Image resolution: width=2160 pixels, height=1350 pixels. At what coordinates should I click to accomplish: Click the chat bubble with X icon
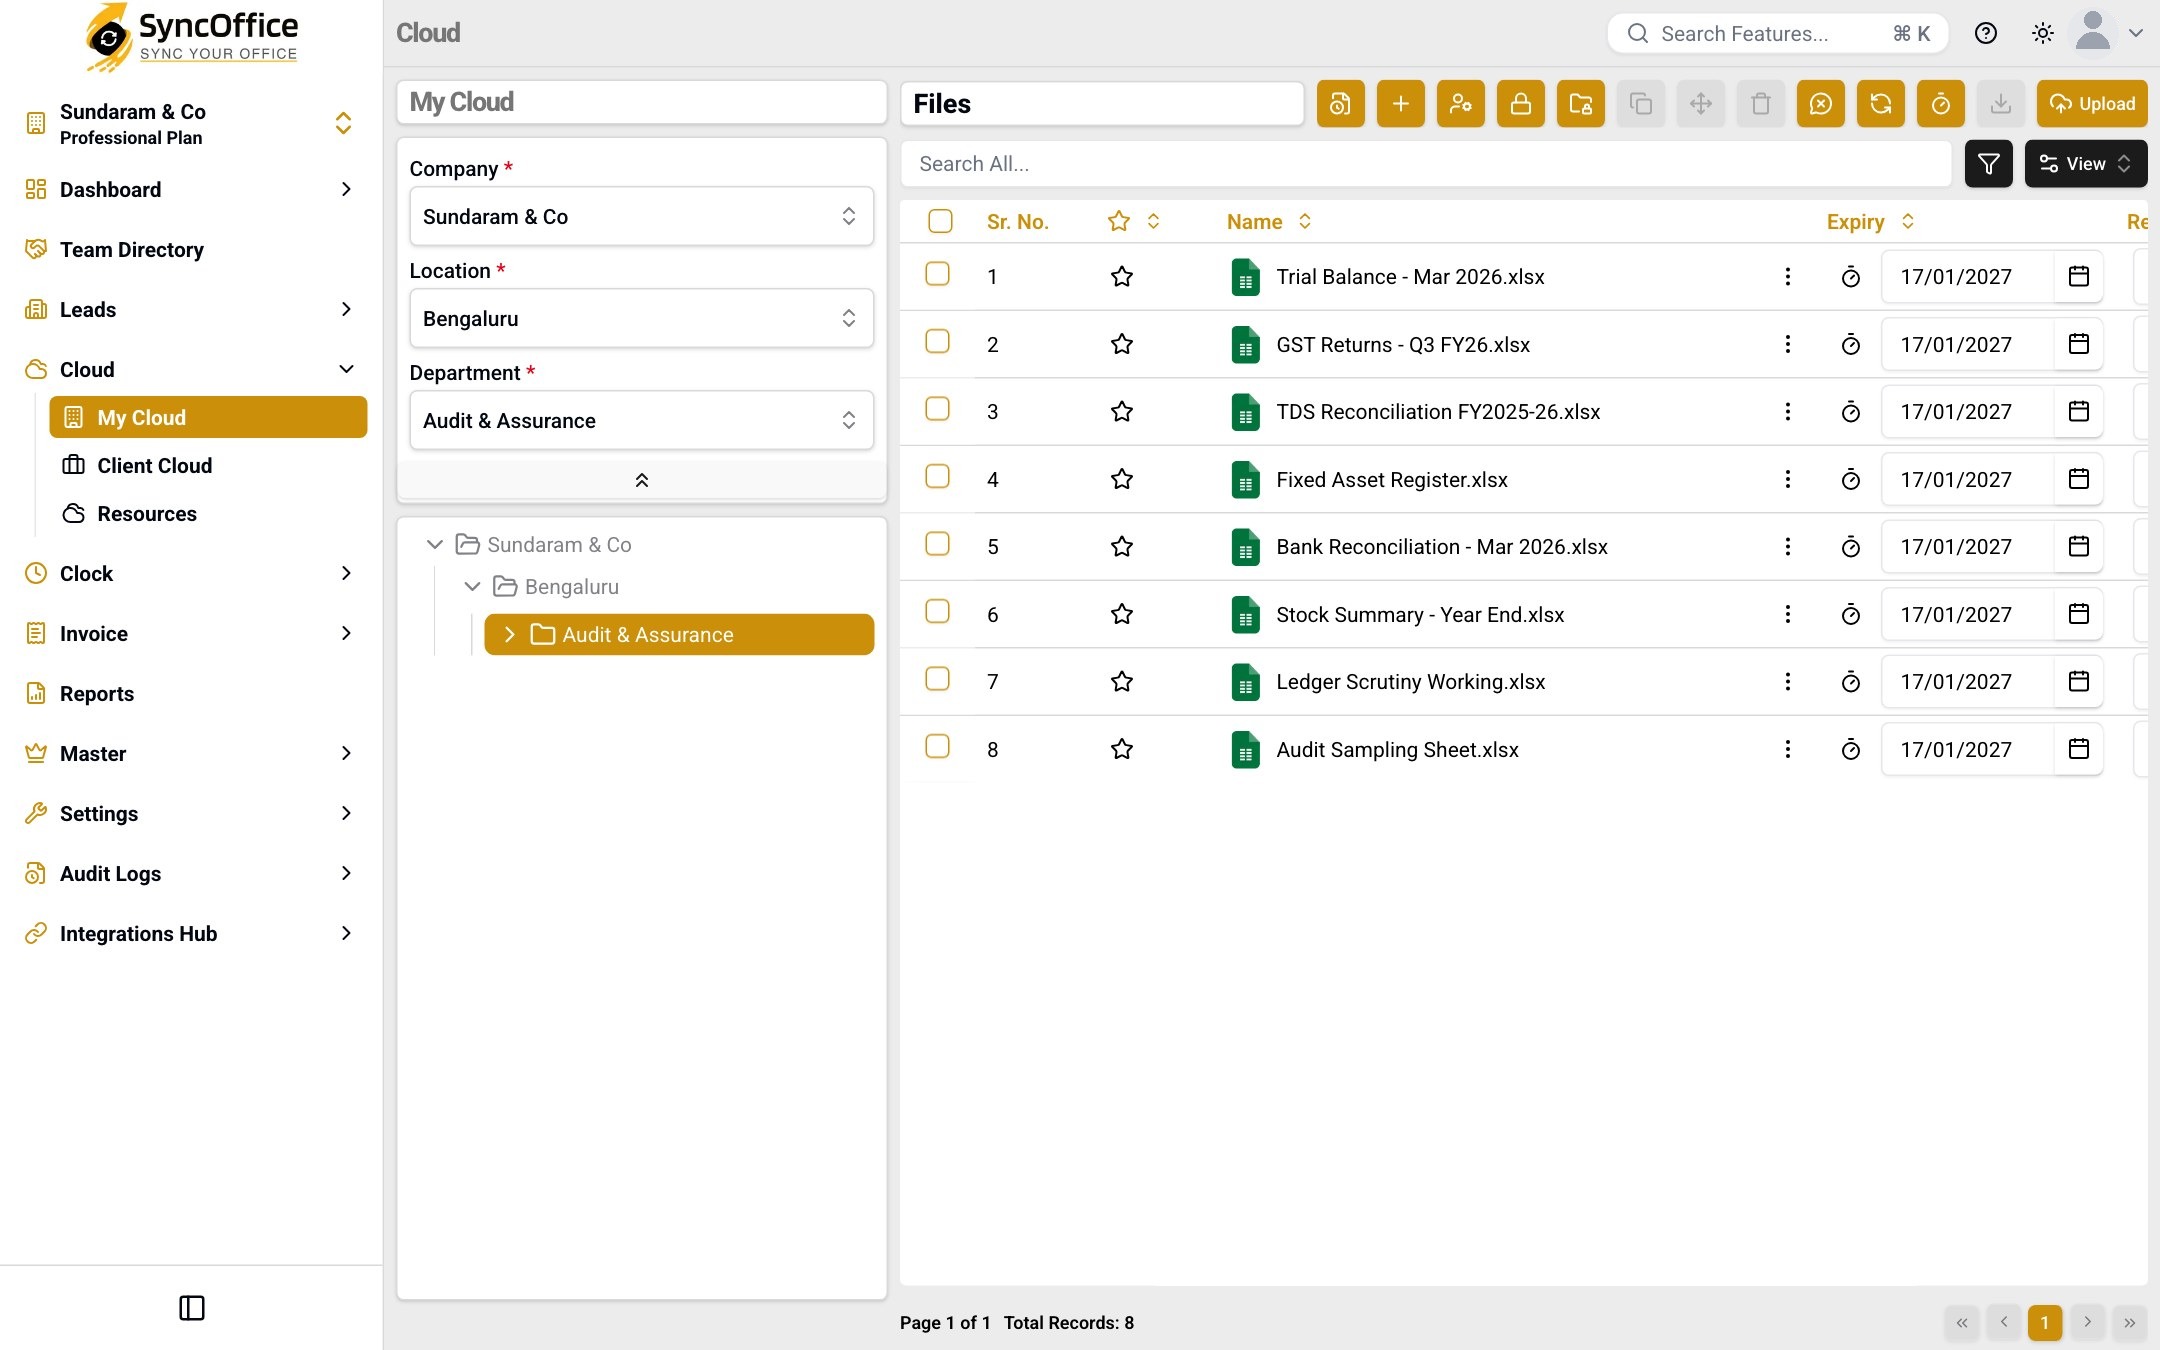[x=1820, y=104]
